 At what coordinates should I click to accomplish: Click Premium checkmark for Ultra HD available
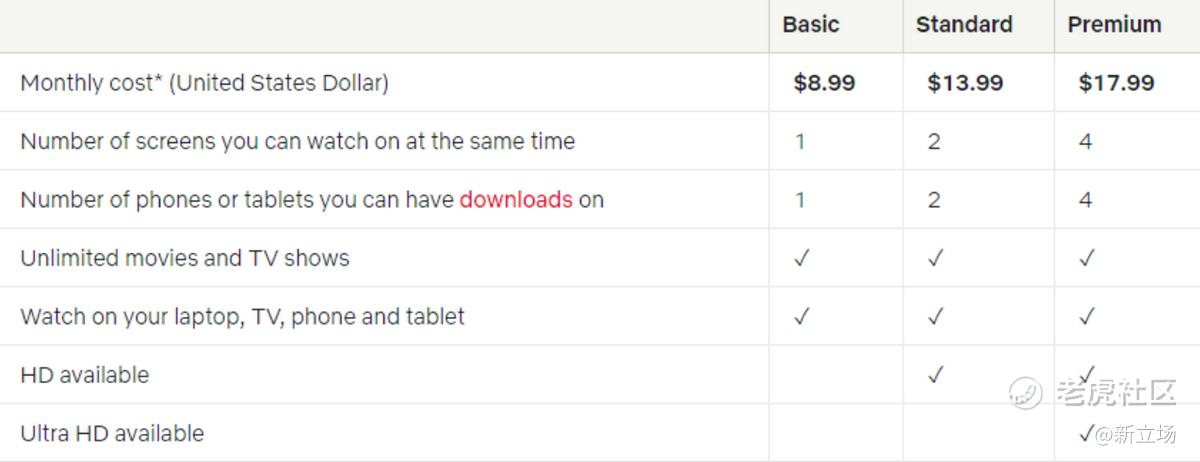pos(1087,433)
